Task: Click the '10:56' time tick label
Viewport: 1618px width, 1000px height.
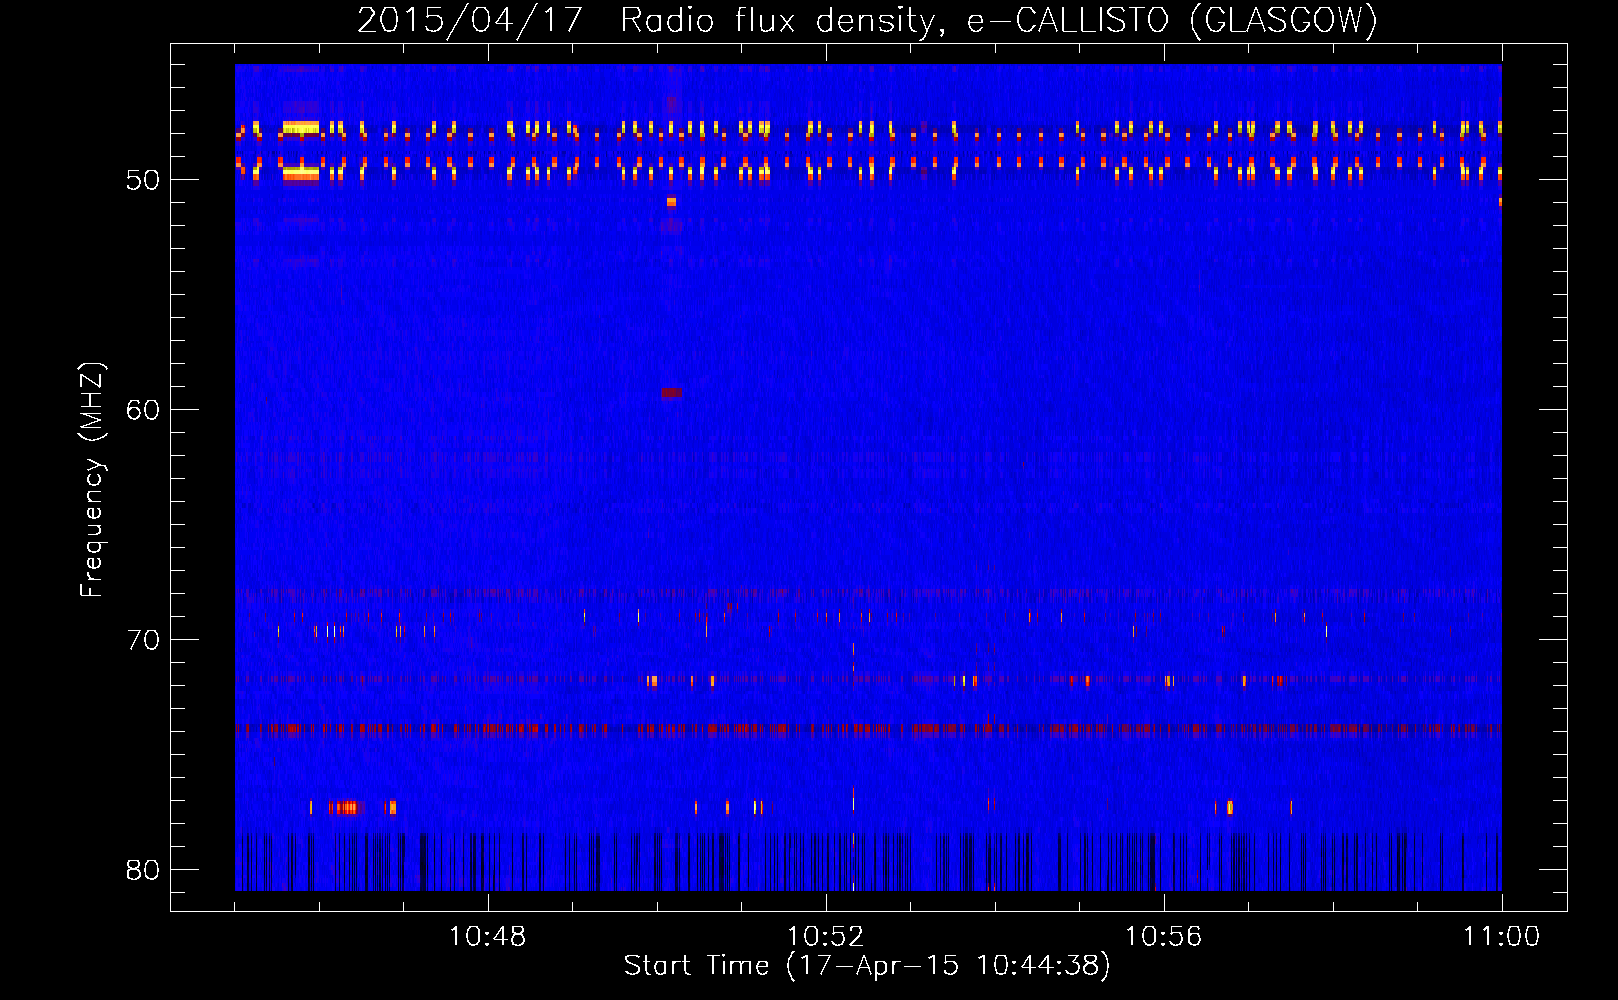Action: 1163,936
